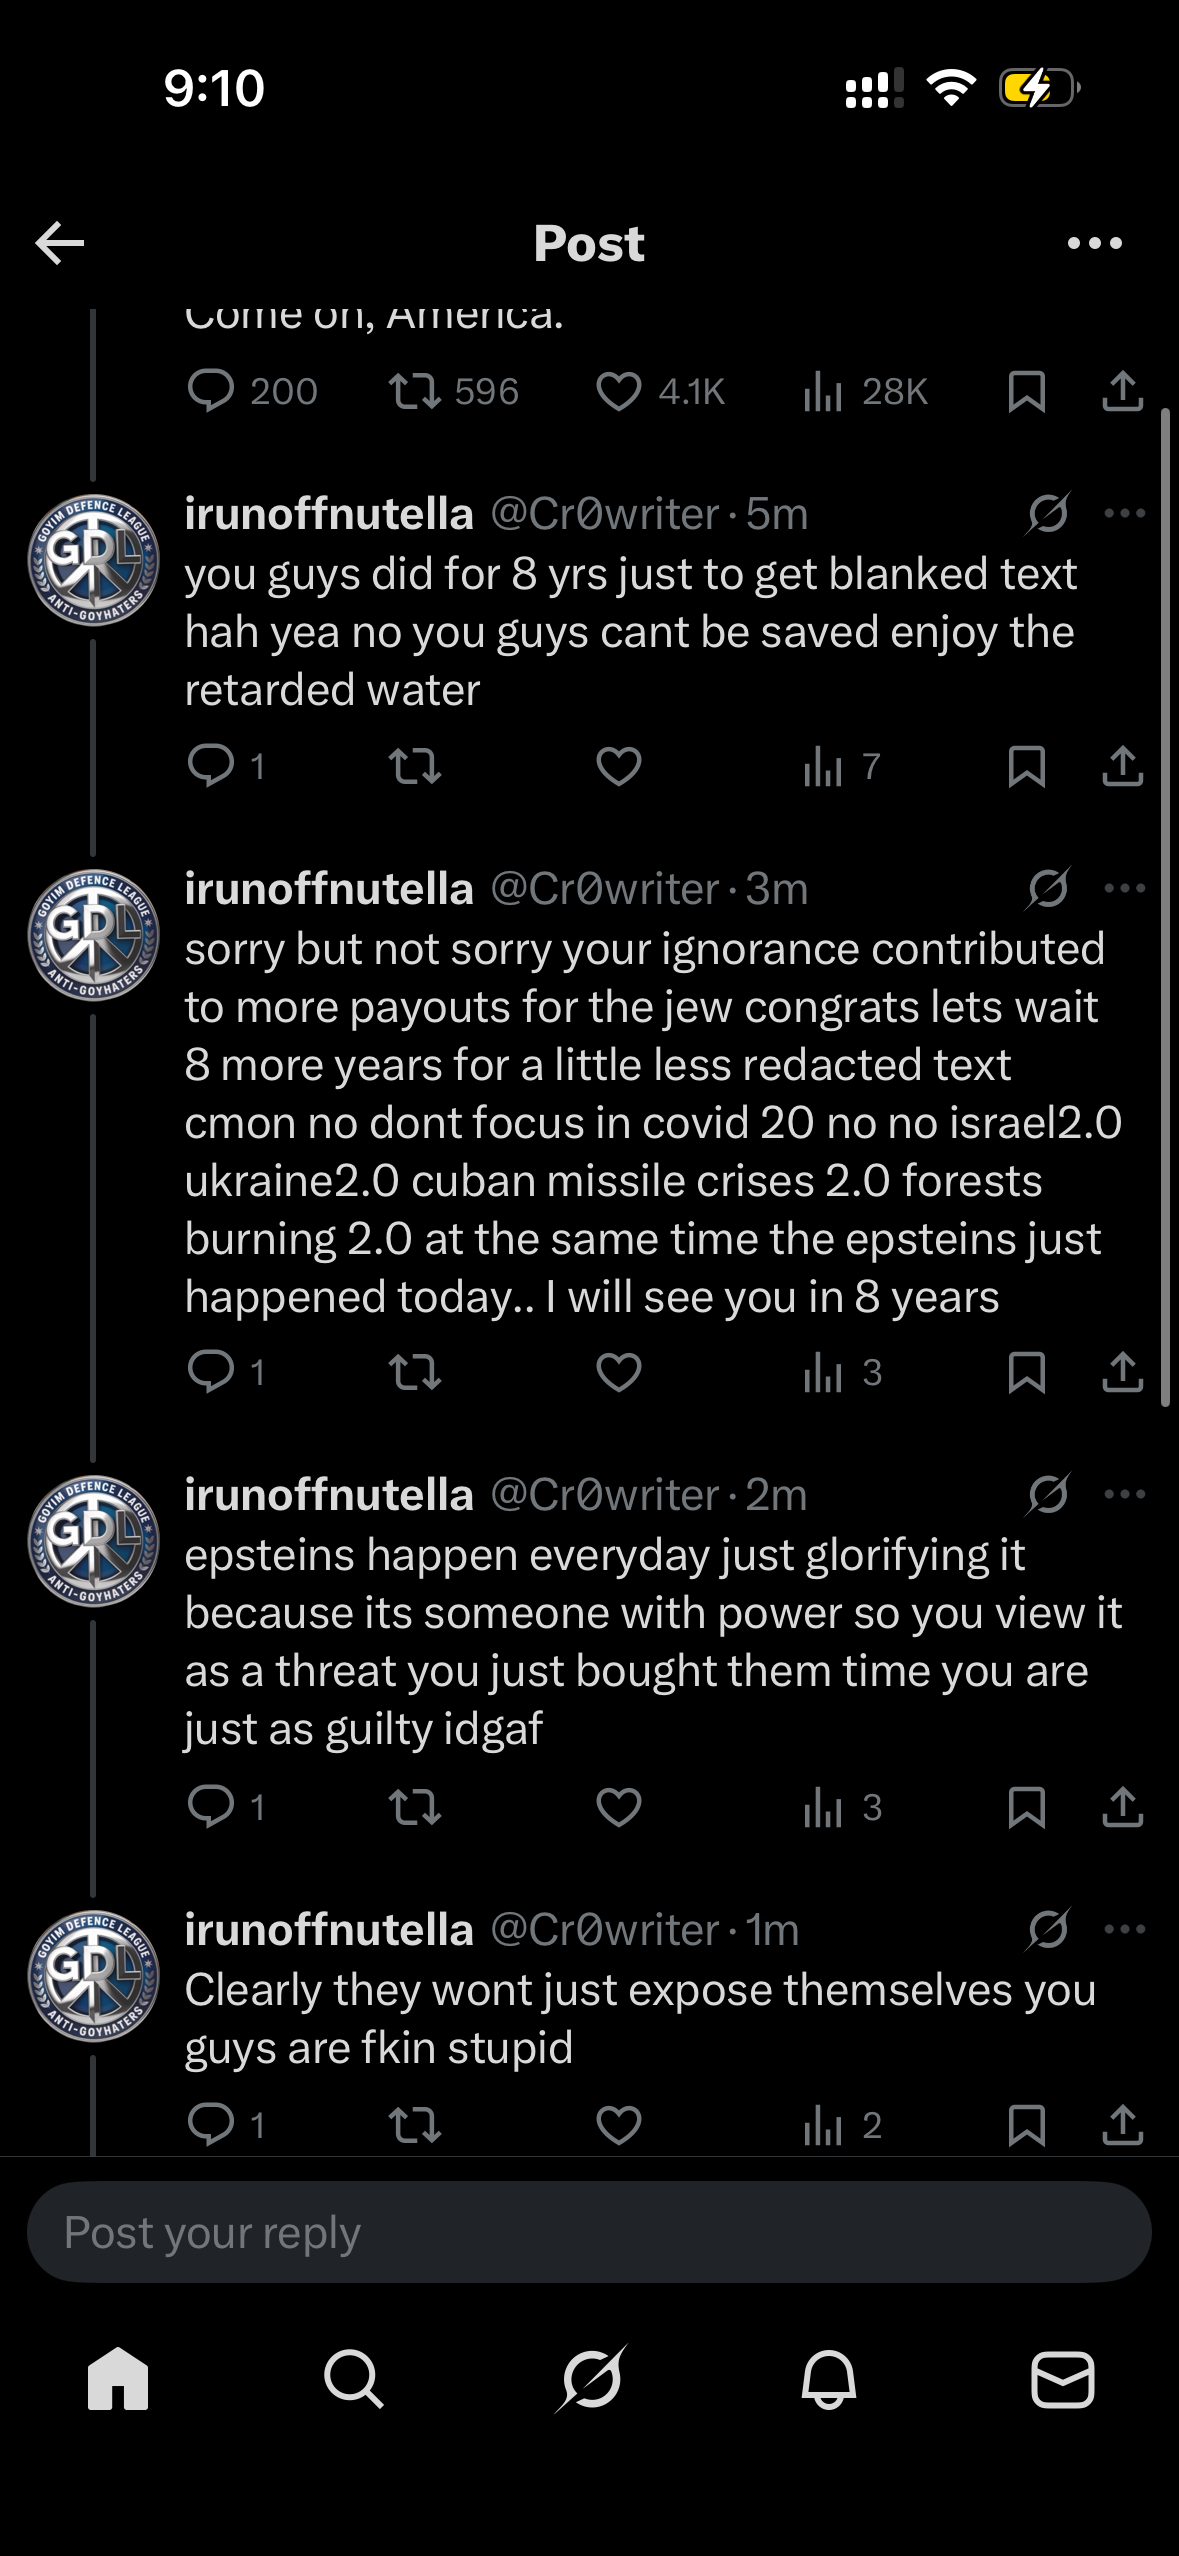
Task: Open more options on the 5m reply
Action: [1124, 514]
